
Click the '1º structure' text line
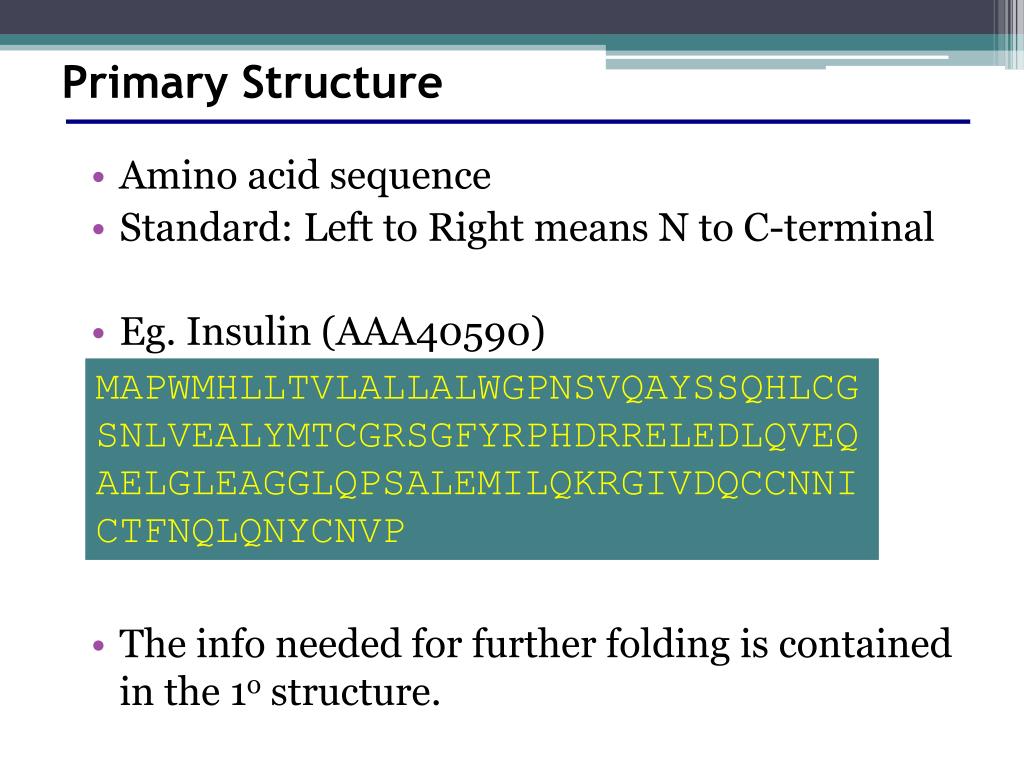[x=280, y=692]
